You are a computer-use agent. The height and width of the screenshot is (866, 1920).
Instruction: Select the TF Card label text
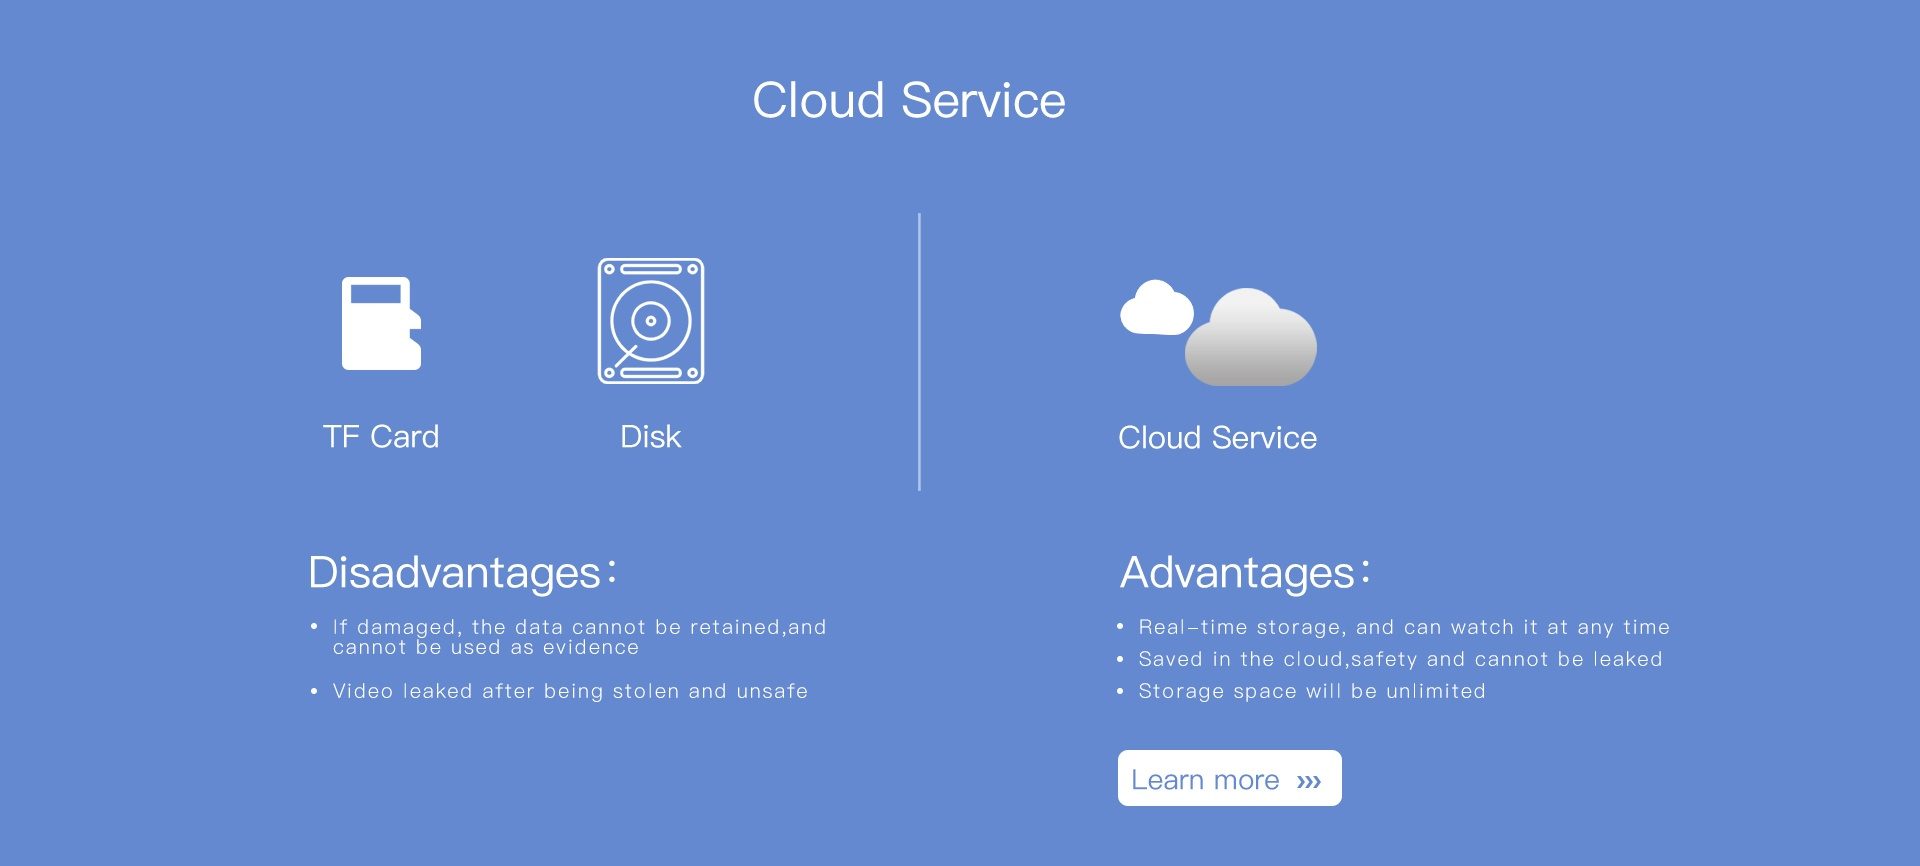click(x=381, y=437)
